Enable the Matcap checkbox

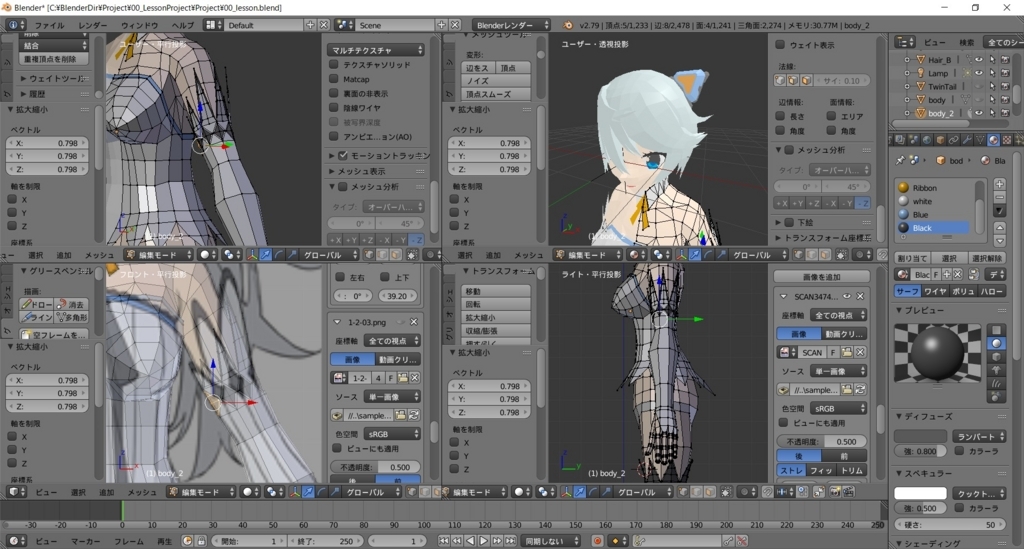coord(334,78)
